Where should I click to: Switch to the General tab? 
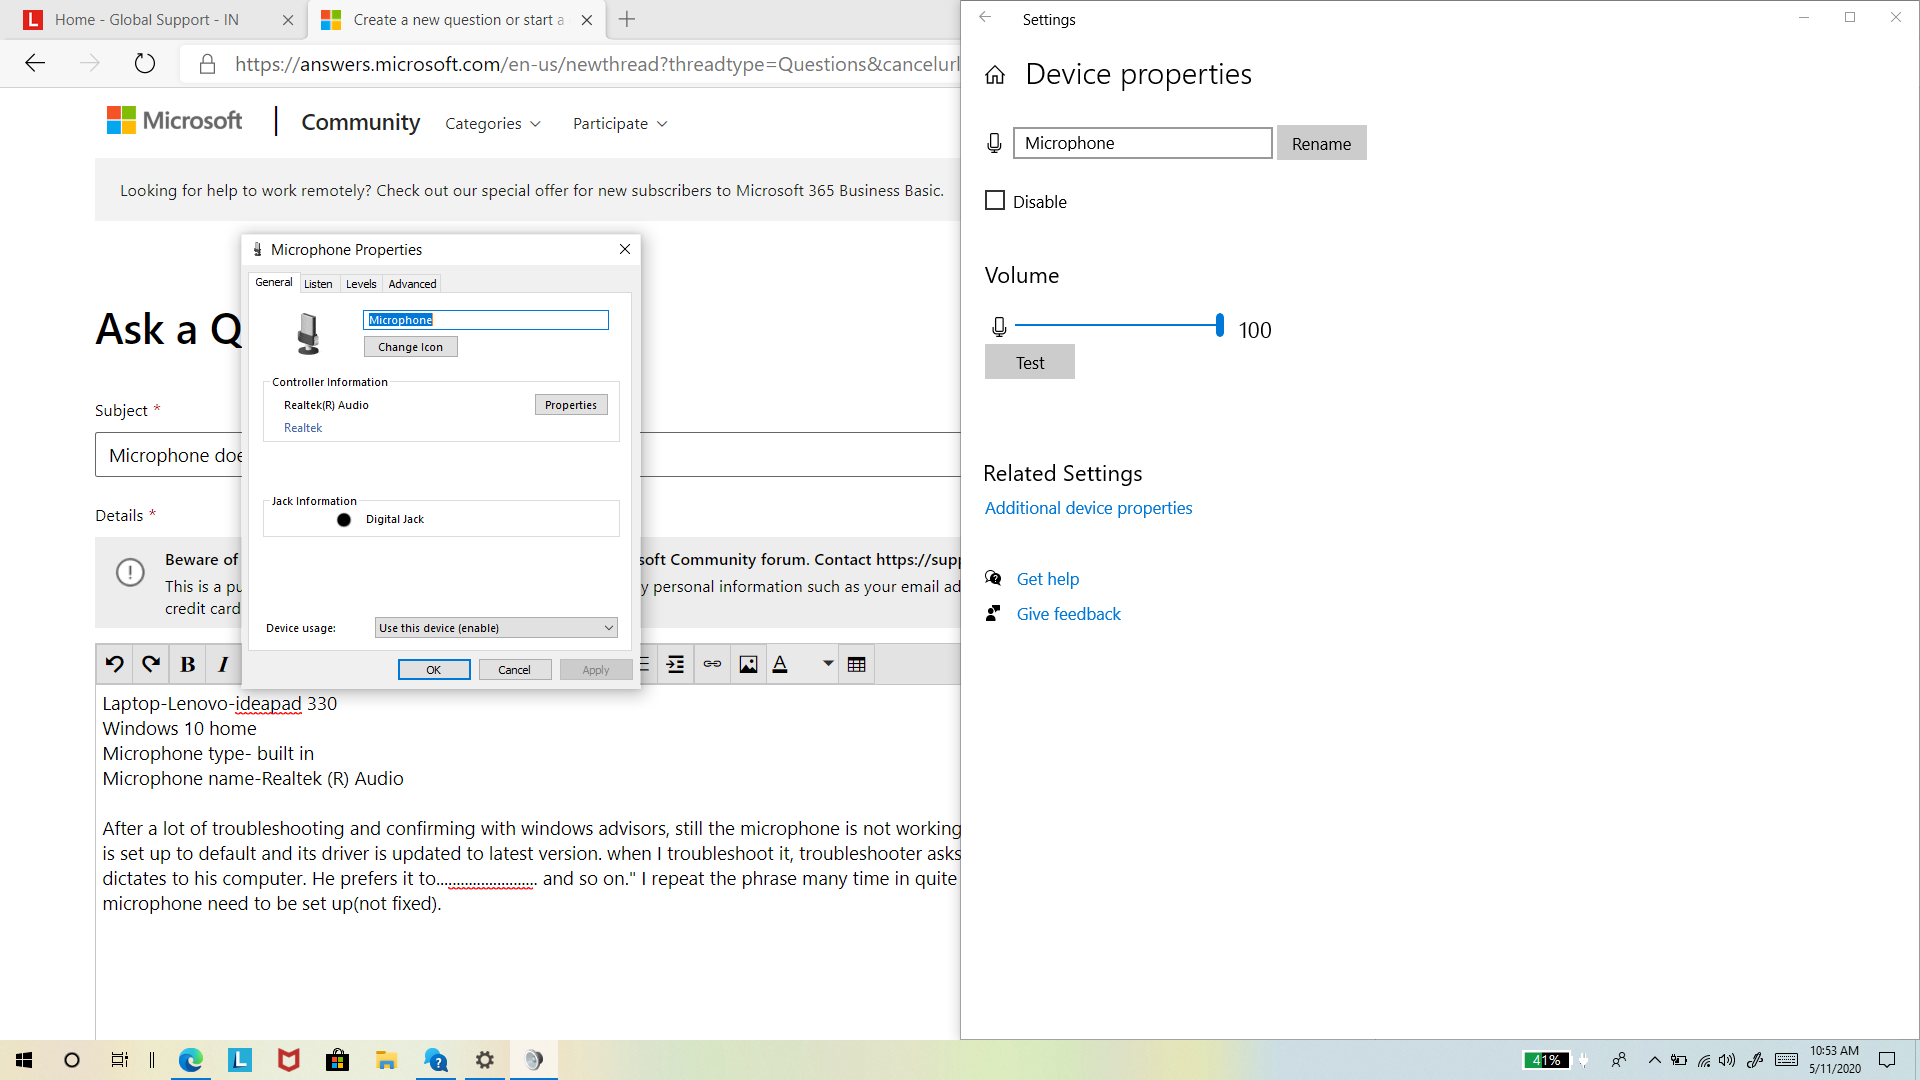(273, 283)
